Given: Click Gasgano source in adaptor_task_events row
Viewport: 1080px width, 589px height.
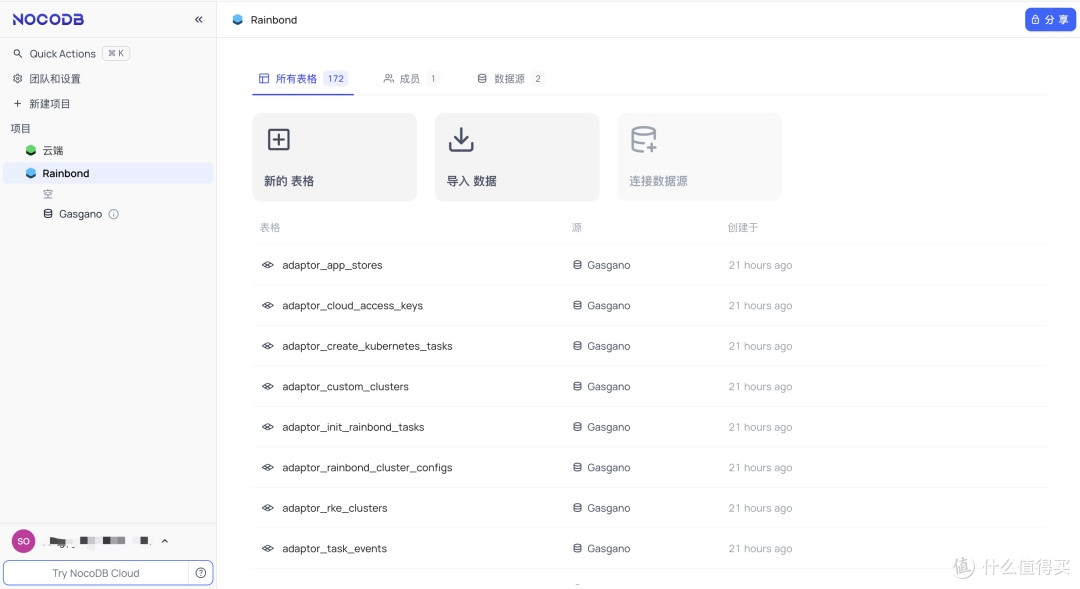Looking at the screenshot, I should pos(608,549).
